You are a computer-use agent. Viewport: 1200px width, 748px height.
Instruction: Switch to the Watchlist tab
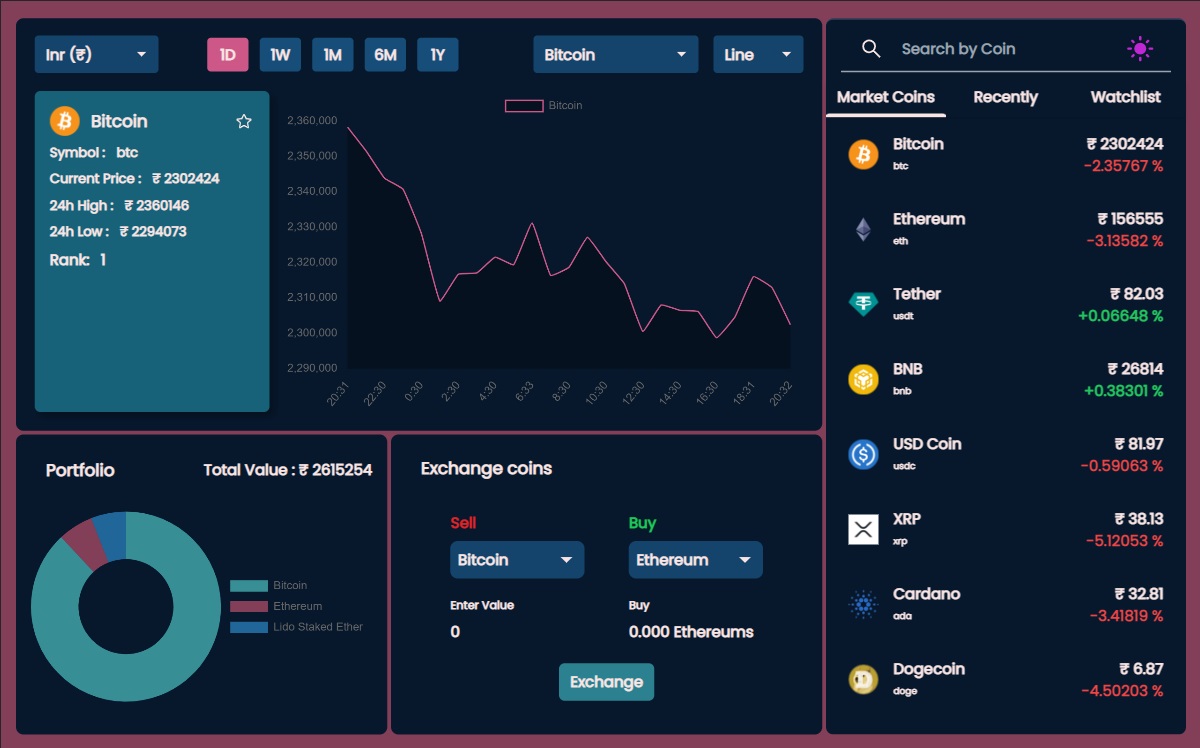coord(1126,97)
